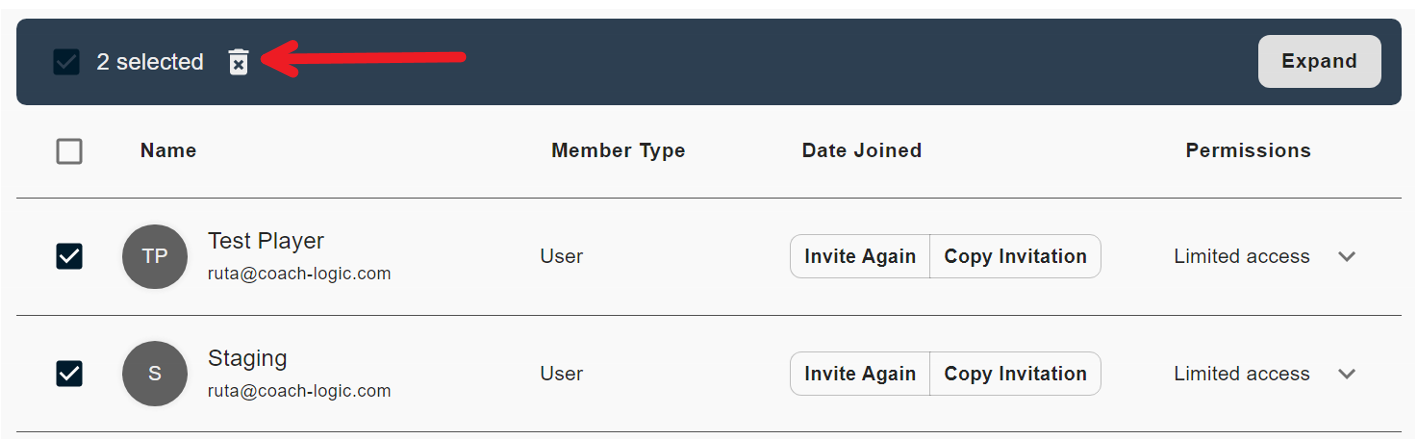The height and width of the screenshot is (445, 1415).
Task: Click the Permissions column header
Action: coord(1248,151)
